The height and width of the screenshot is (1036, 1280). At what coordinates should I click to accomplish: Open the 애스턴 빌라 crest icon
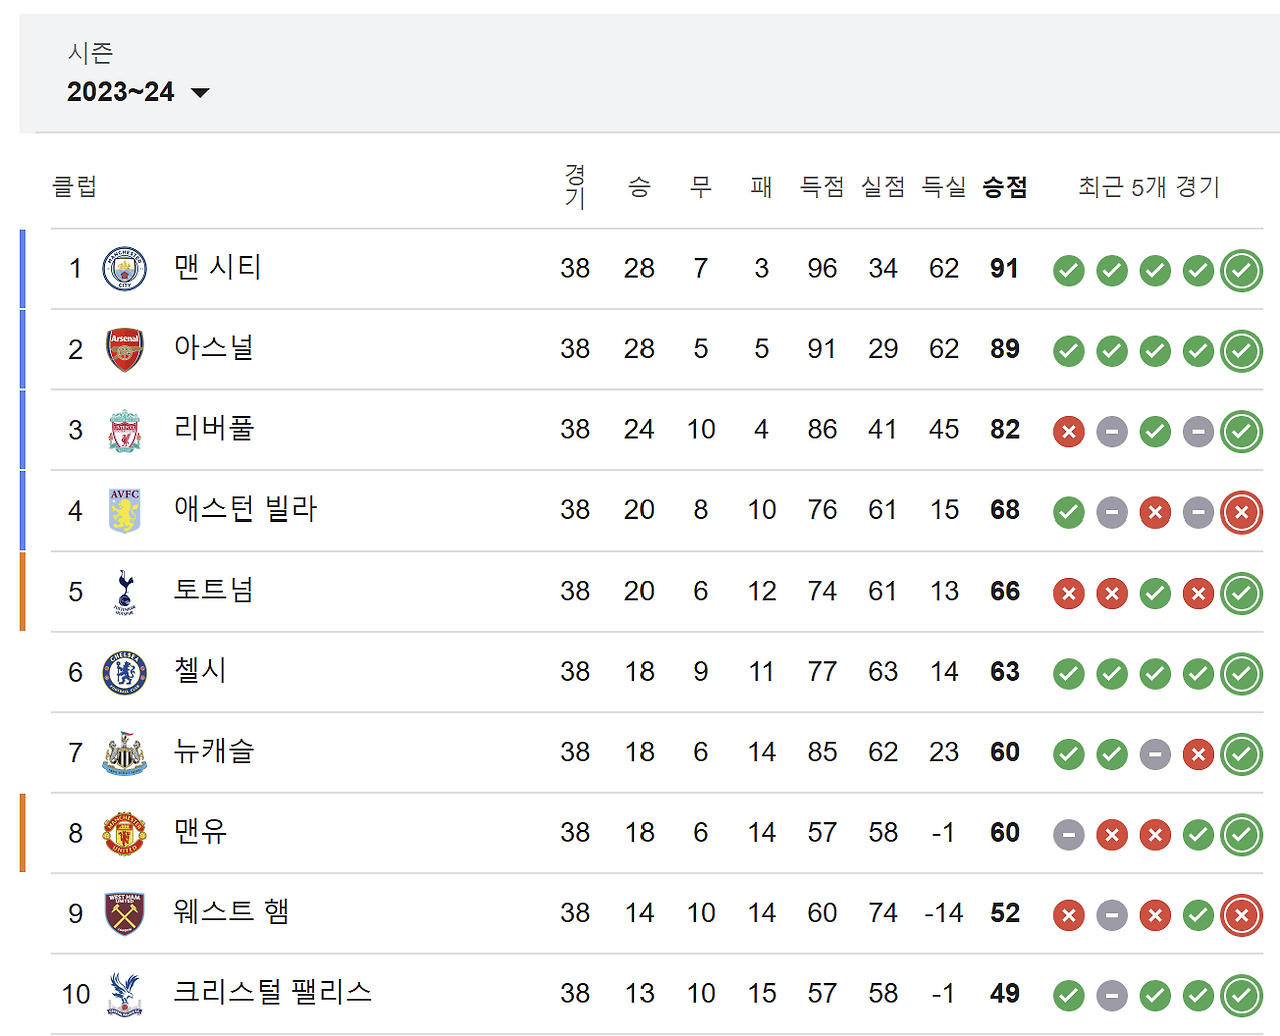(123, 511)
